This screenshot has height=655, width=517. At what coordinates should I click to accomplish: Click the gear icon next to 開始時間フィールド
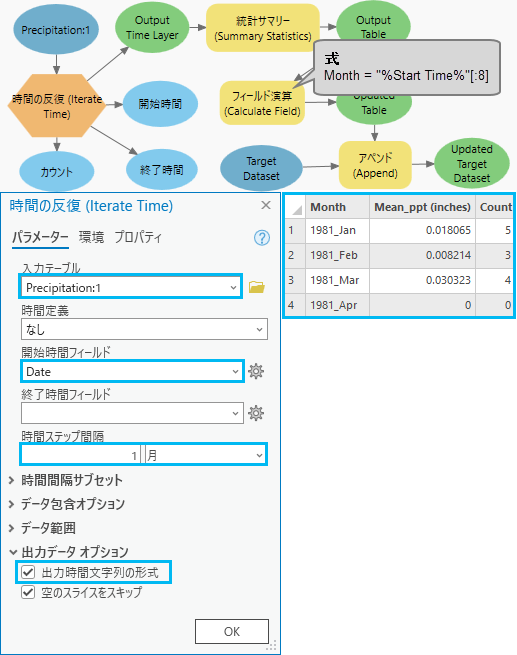[256, 371]
